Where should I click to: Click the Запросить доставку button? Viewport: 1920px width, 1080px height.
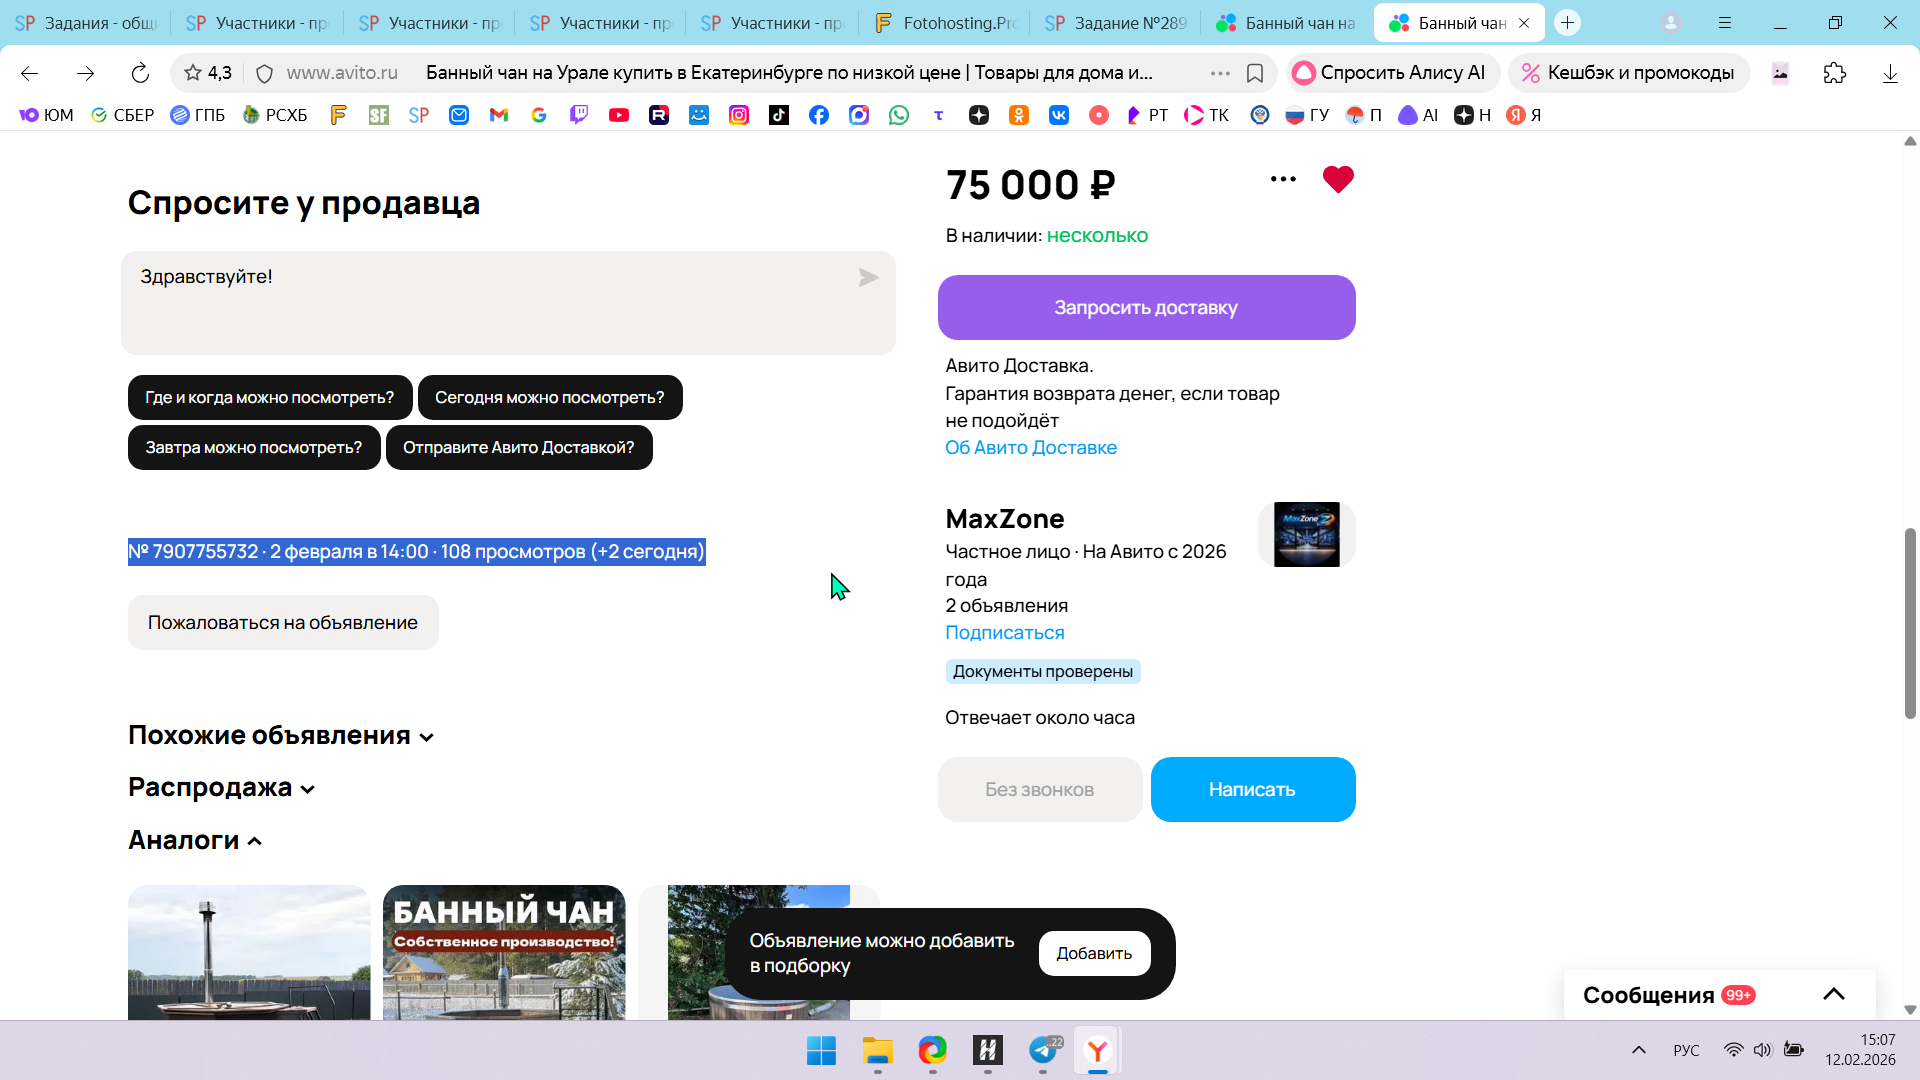pos(1146,307)
